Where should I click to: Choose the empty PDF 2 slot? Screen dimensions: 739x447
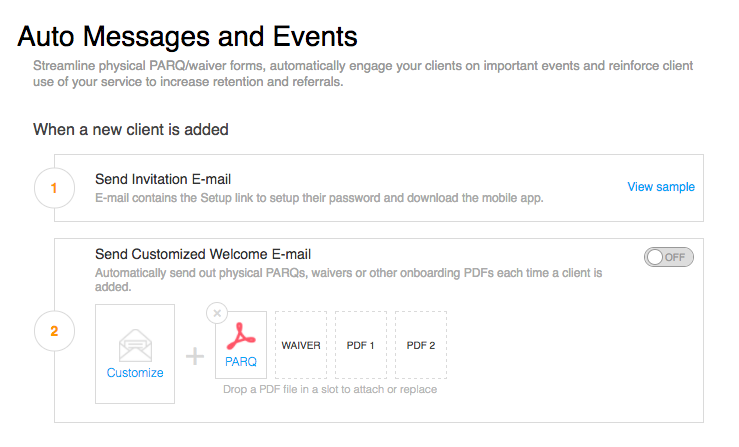coord(420,345)
